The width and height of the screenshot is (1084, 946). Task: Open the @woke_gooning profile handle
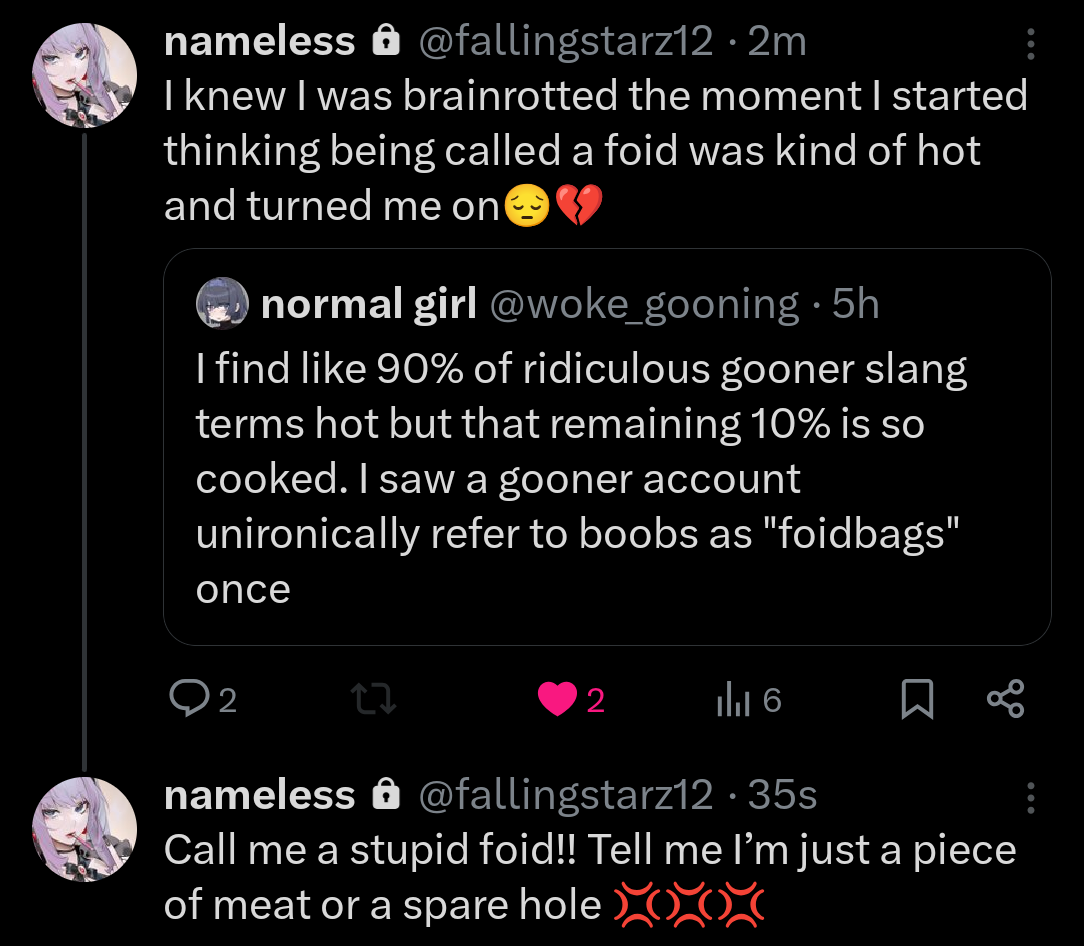pos(643,304)
